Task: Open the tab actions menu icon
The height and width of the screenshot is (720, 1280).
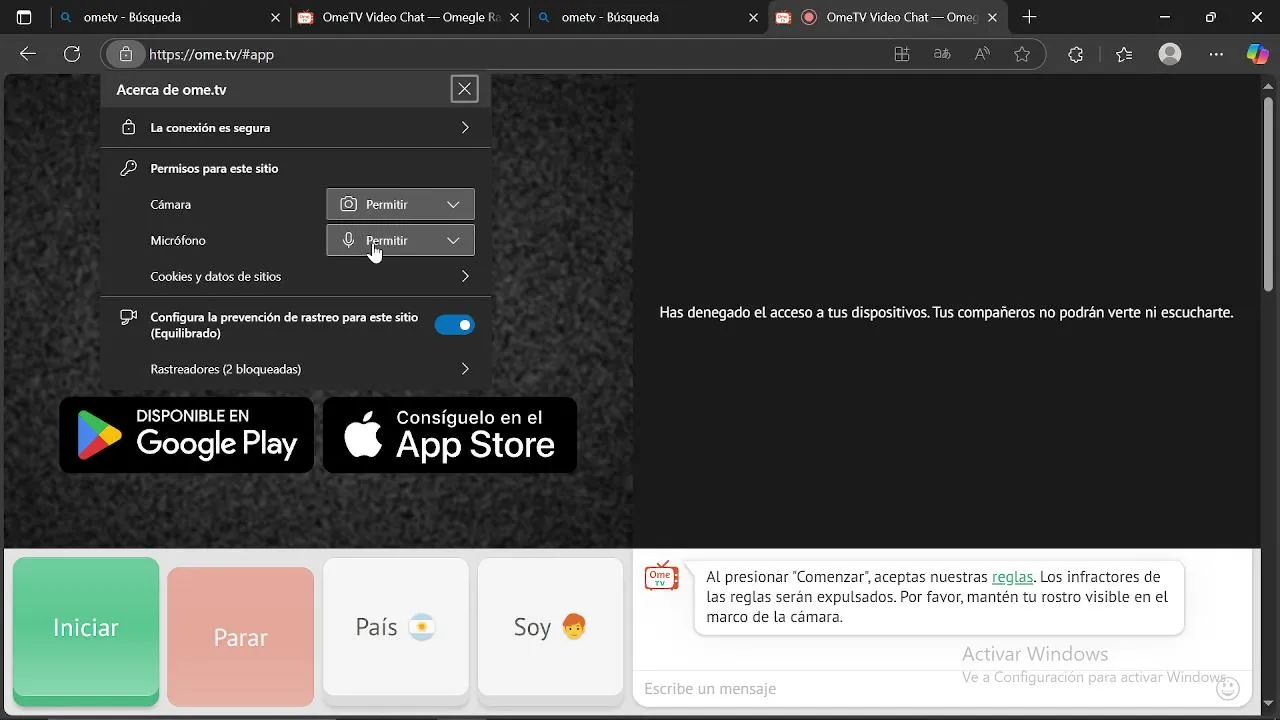Action: click(x=24, y=17)
